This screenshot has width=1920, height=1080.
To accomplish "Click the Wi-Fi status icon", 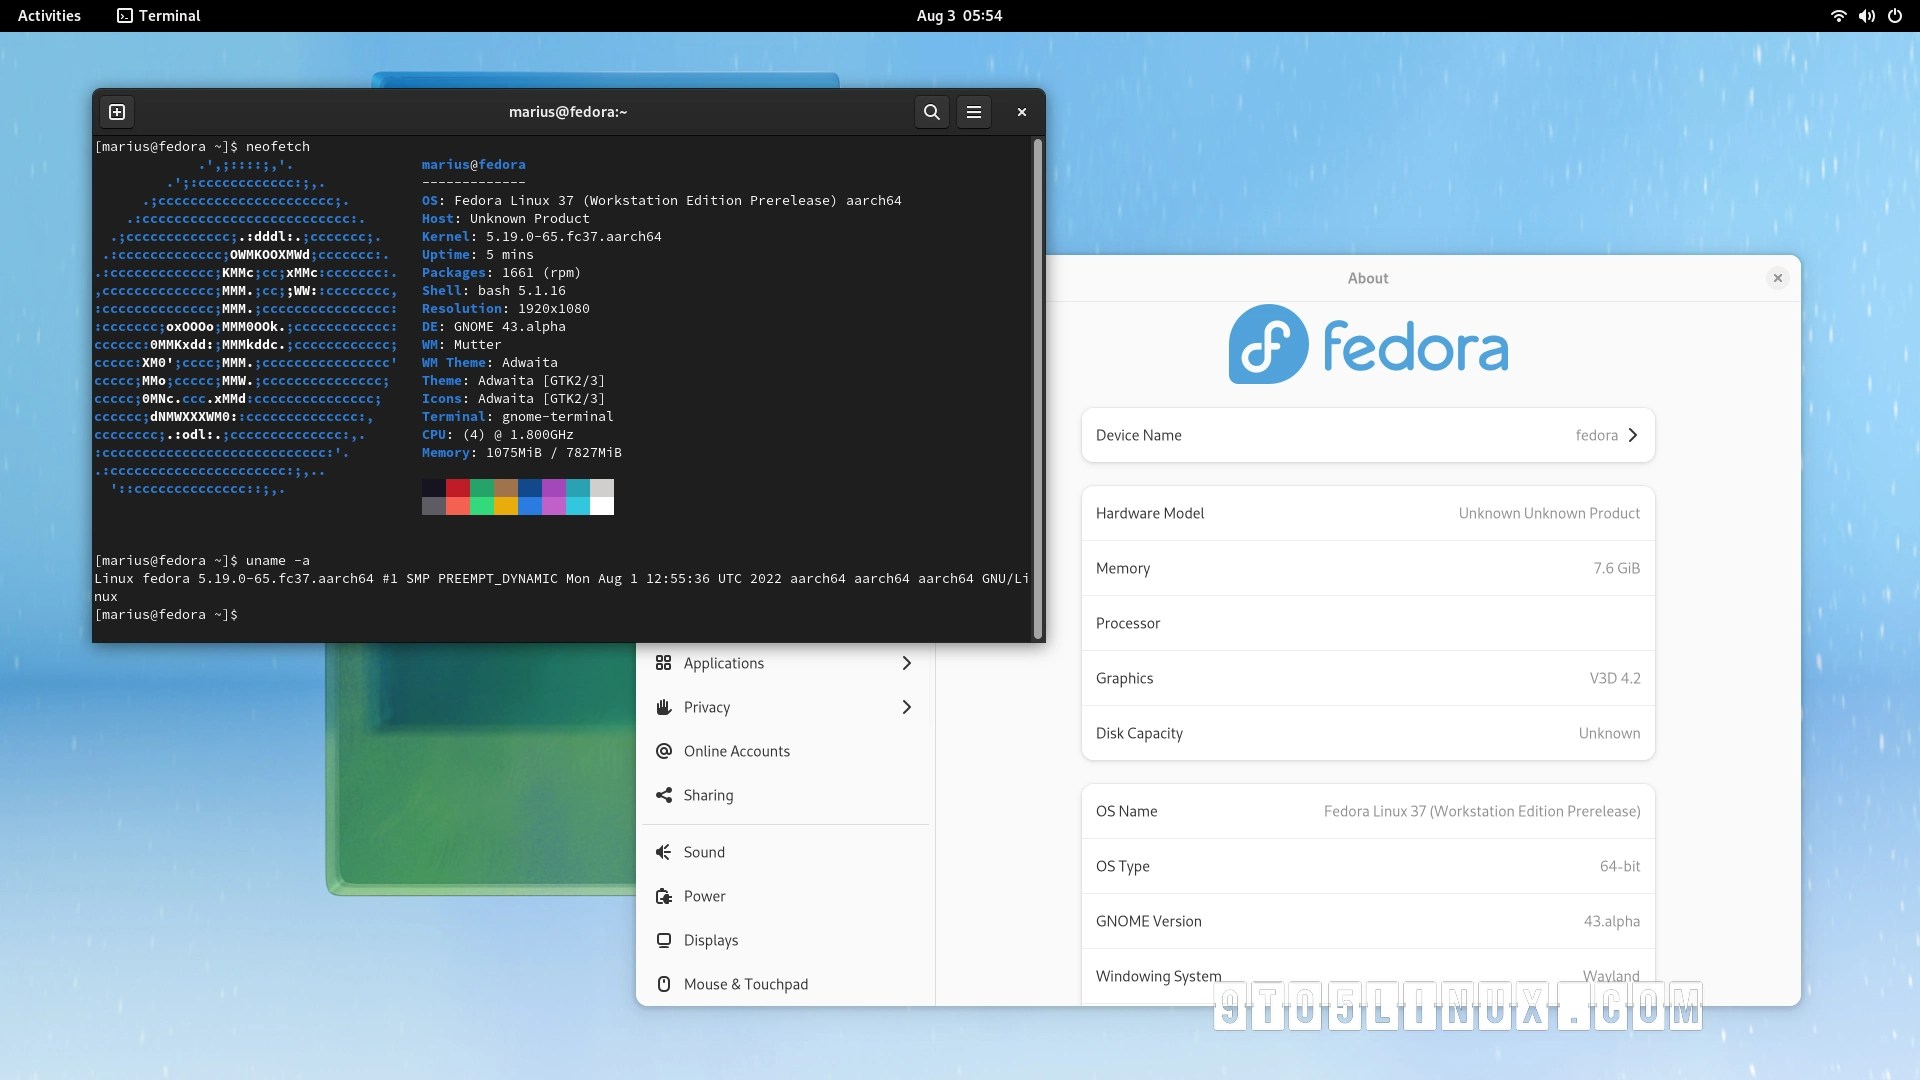I will point(1838,16).
